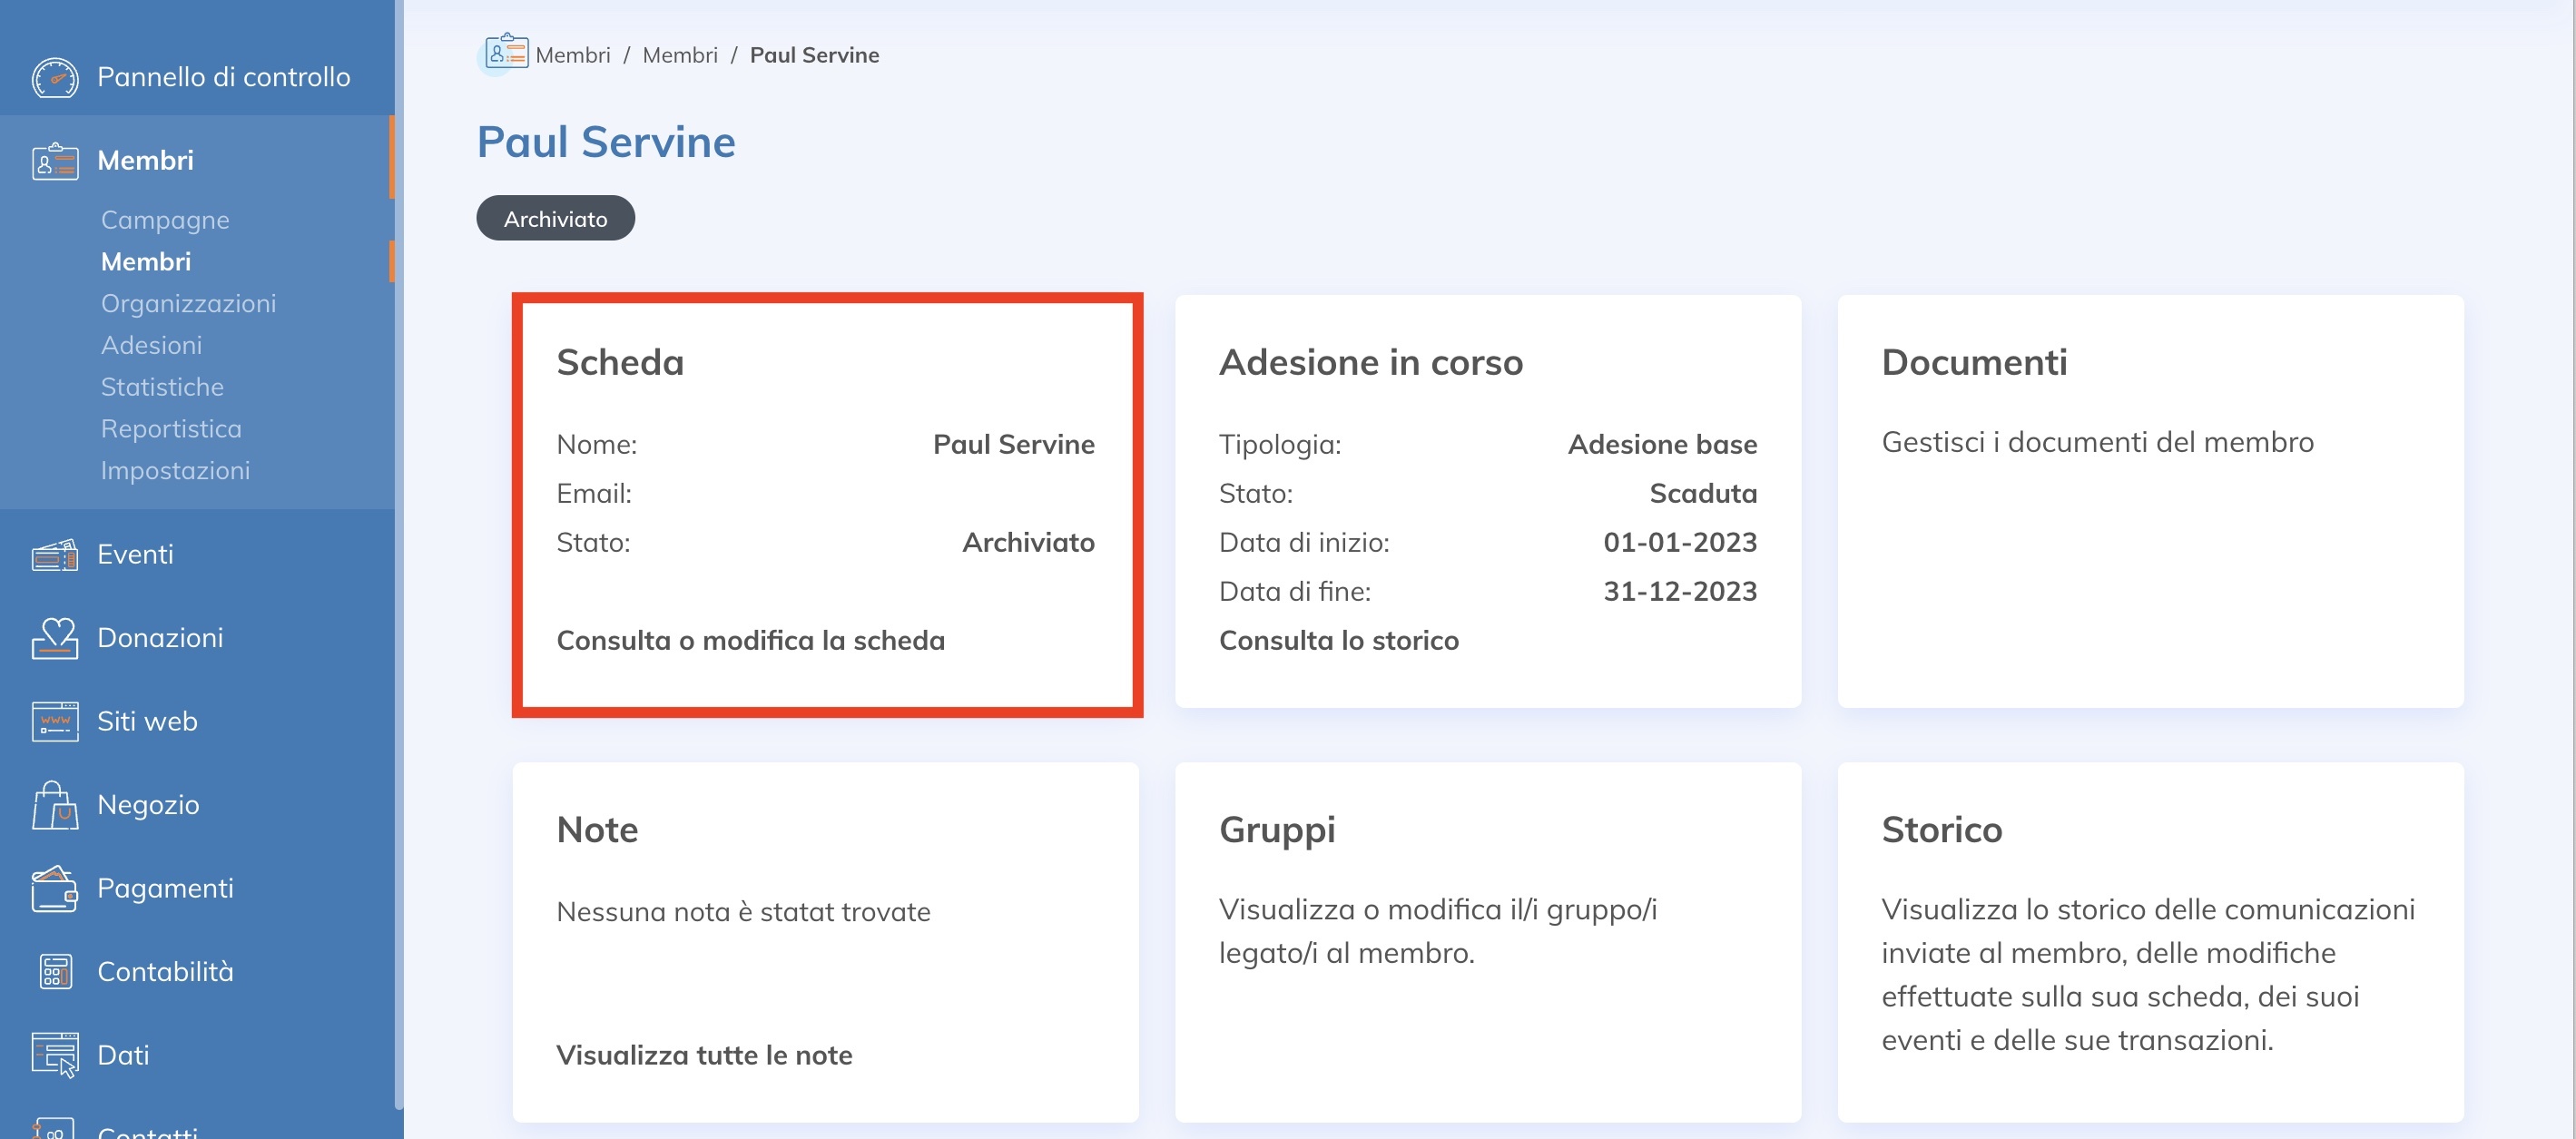Open Consulta lo storico link

pos(1339,640)
